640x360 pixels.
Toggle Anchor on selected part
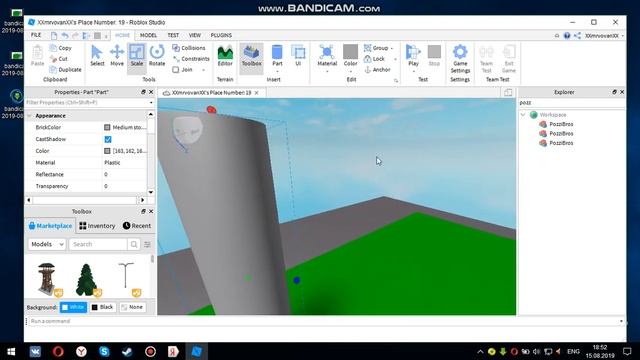pos(377,69)
